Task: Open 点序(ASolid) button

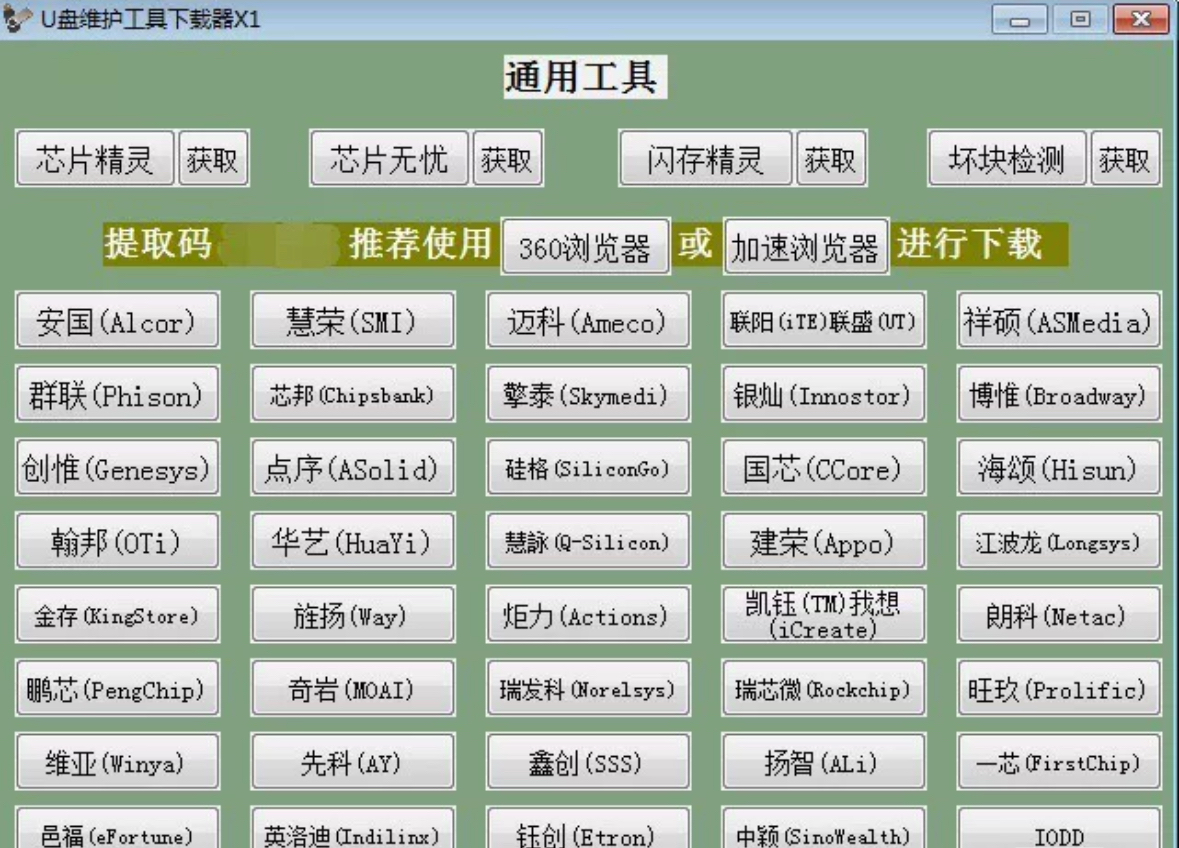Action: pos(353,468)
